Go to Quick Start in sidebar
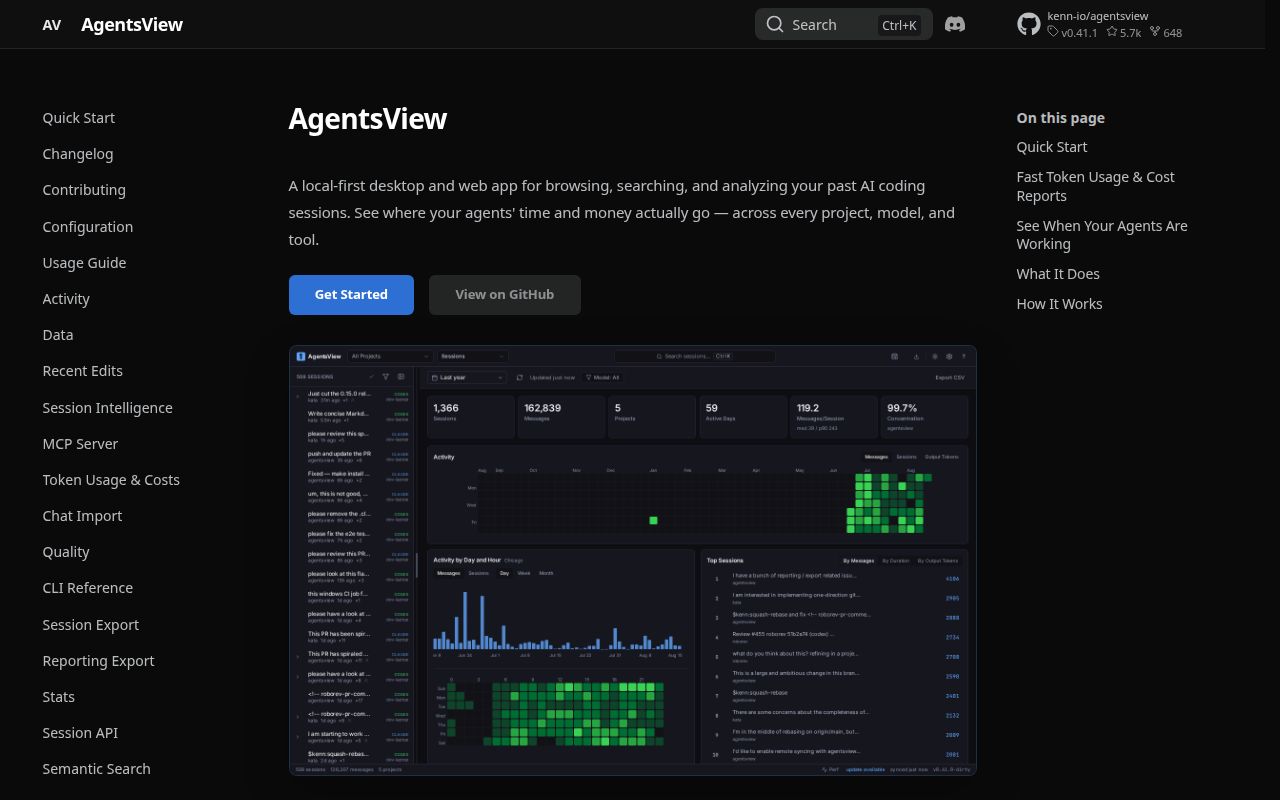The height and width of the screenshot is (800, 1280). pos(78,118)
